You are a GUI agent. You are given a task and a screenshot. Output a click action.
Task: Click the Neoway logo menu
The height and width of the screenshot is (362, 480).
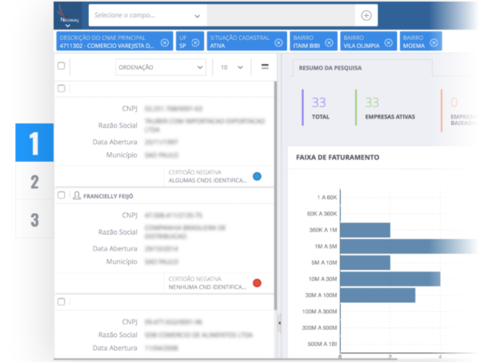point(69,16)
